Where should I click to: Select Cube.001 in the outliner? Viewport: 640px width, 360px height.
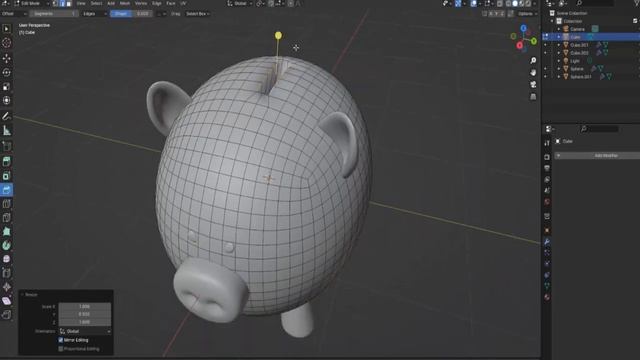[579, 45]
